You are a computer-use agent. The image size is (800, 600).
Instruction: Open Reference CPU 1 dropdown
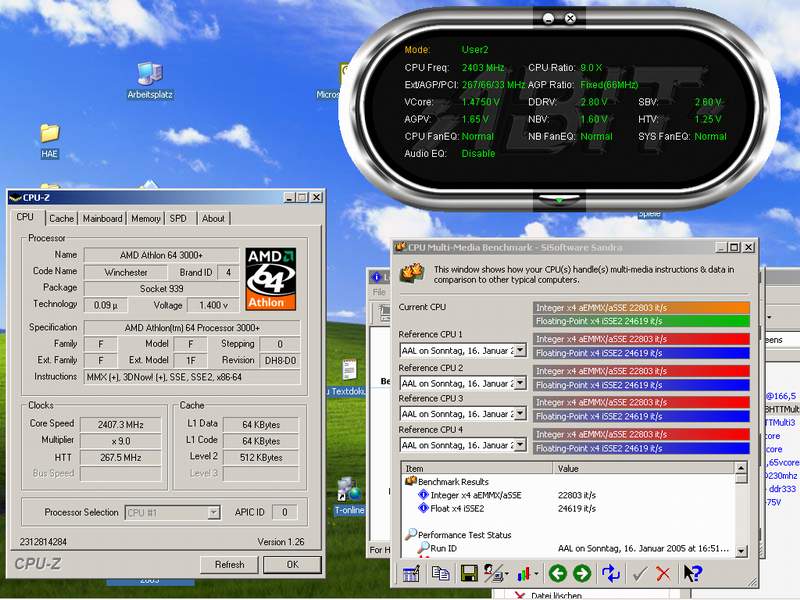(x=519, y=351)
